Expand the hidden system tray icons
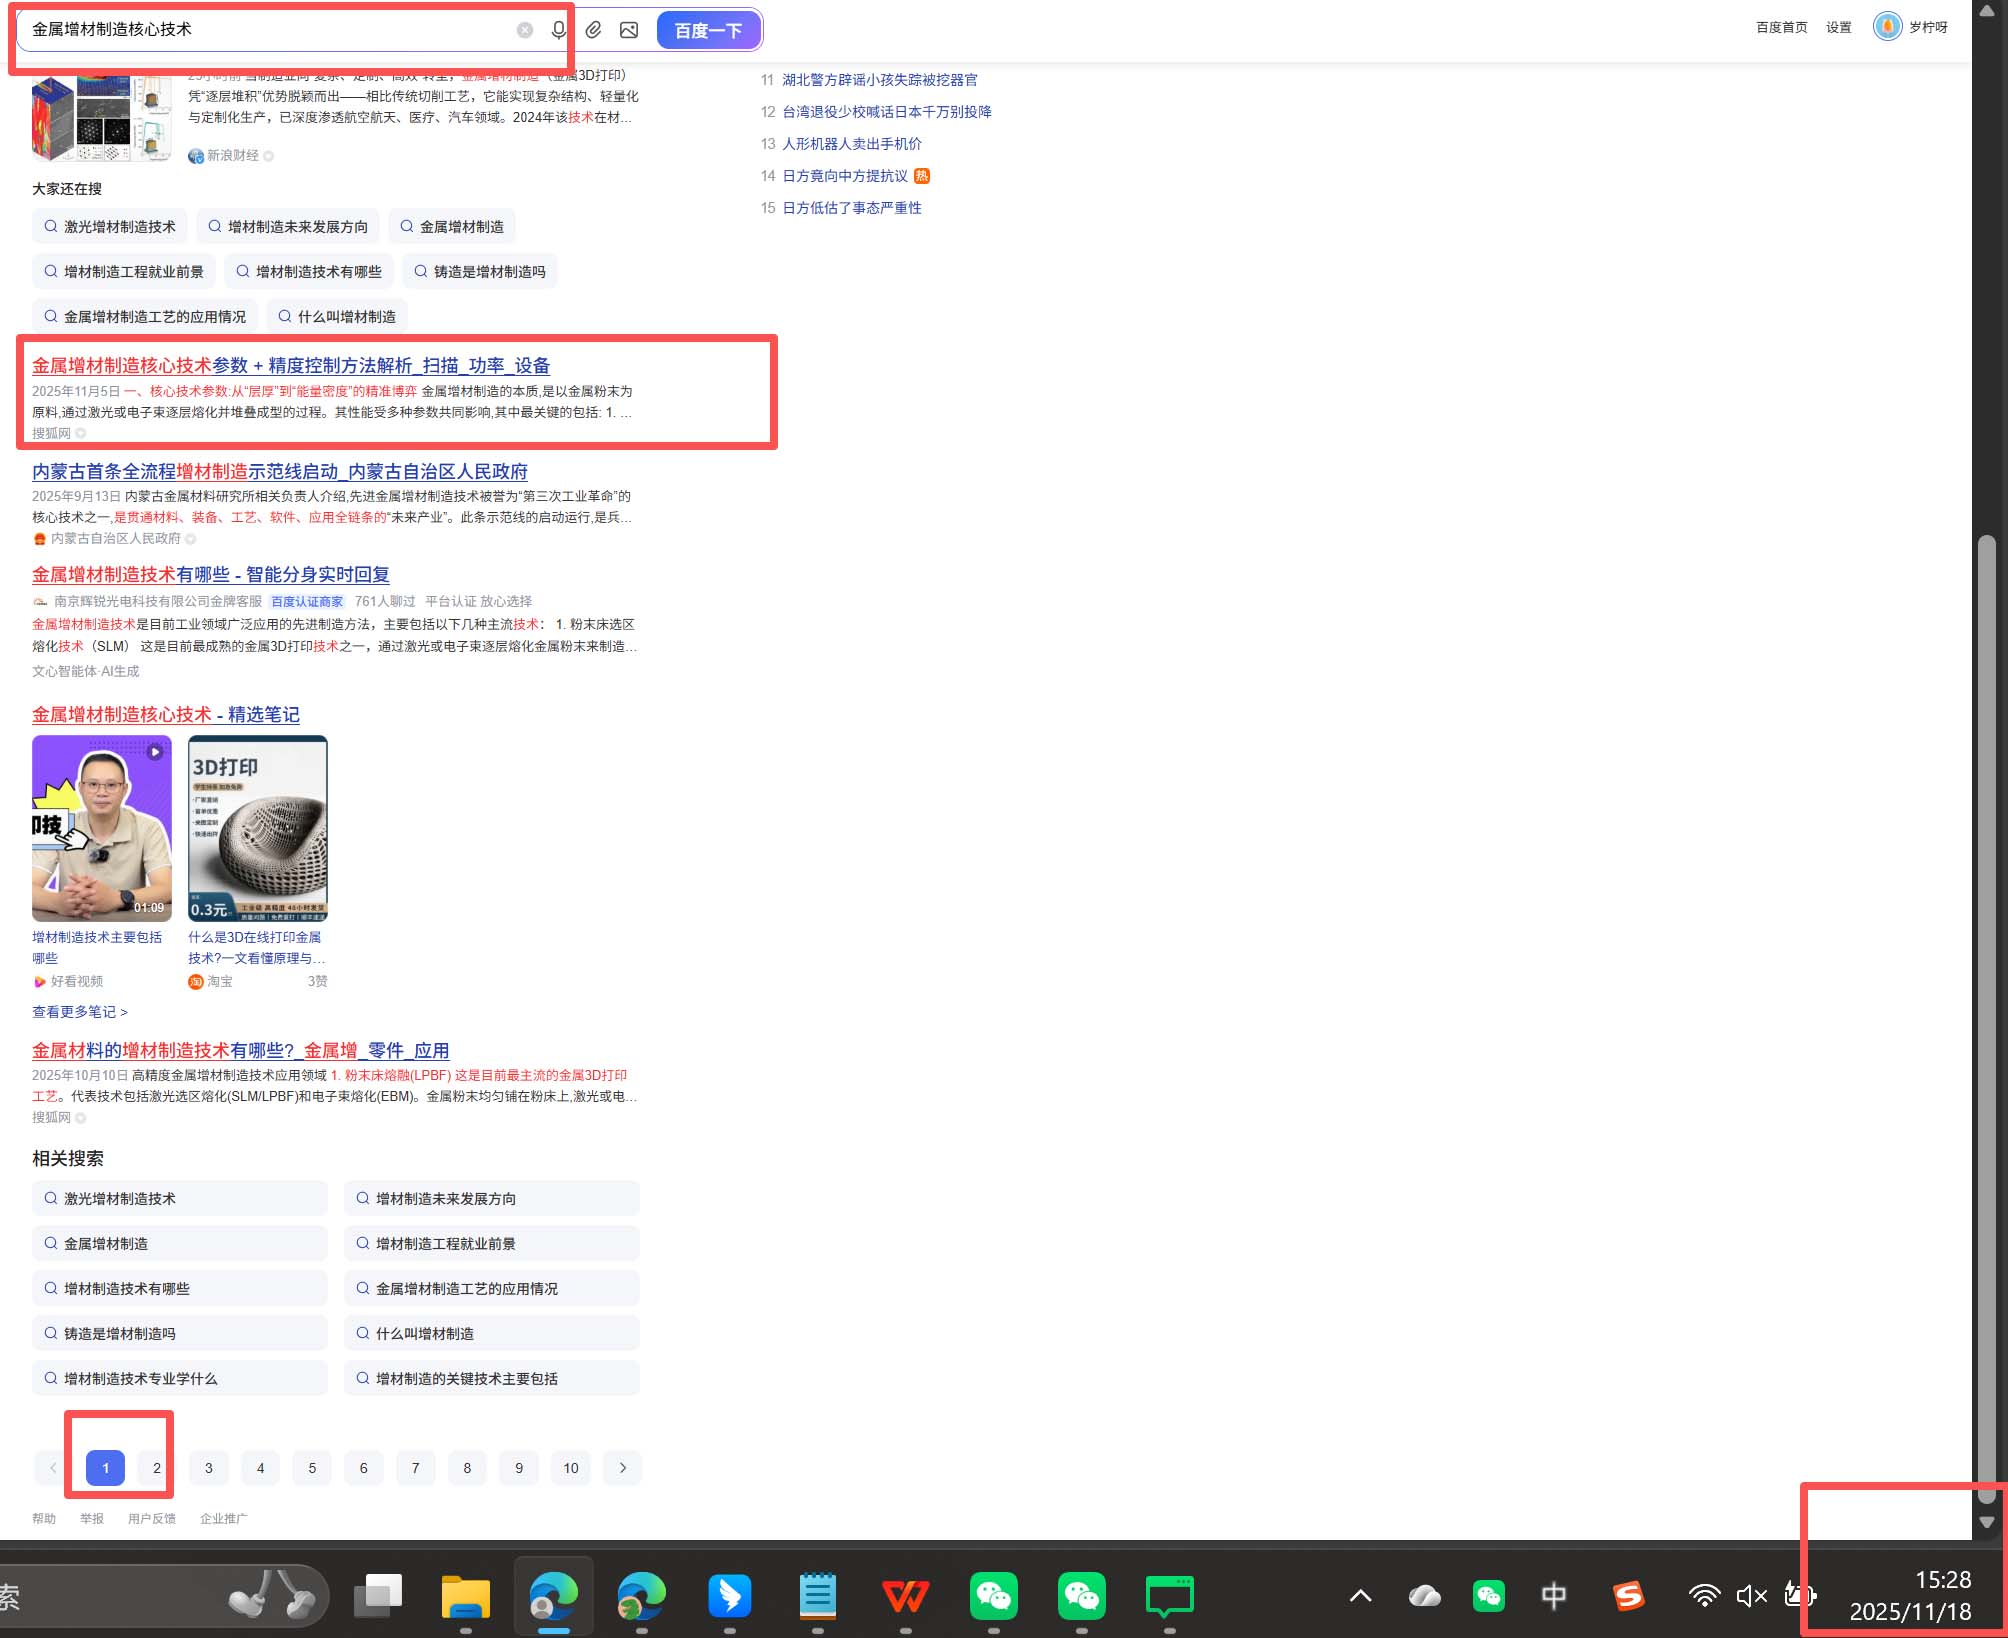2008x1638 pixels. (1360, 1595)
